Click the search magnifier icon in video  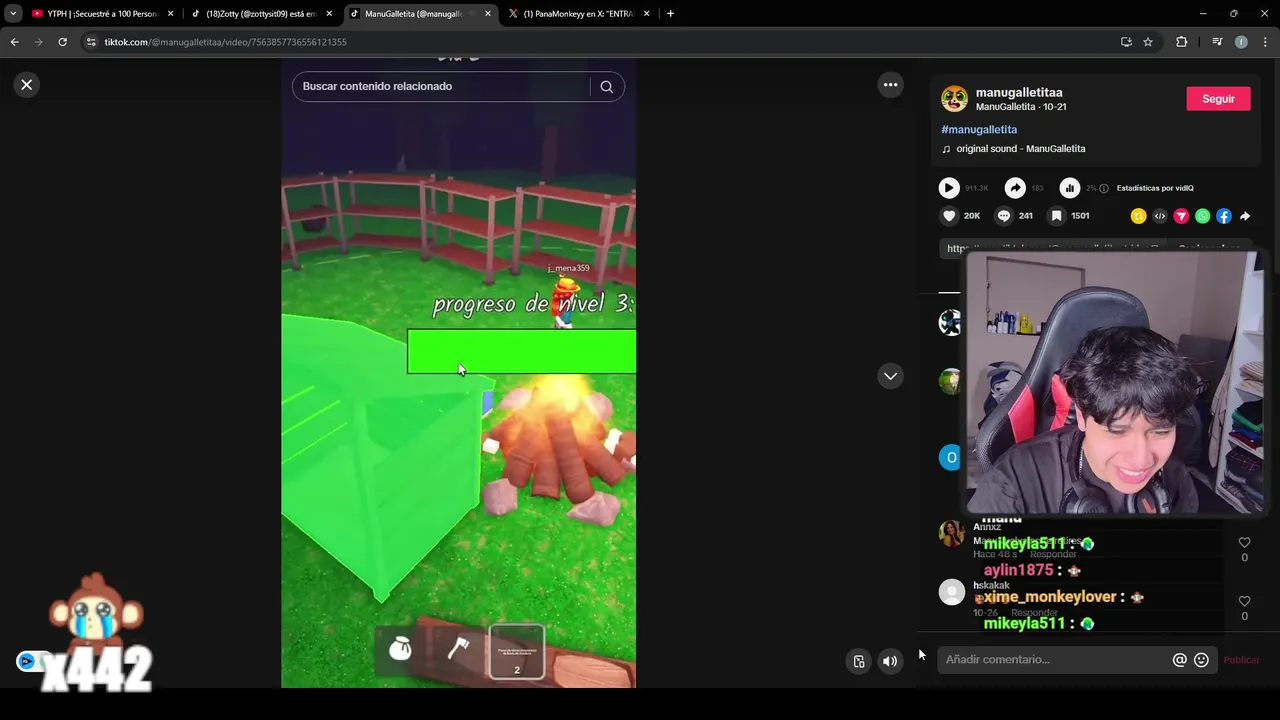point(606,86)
